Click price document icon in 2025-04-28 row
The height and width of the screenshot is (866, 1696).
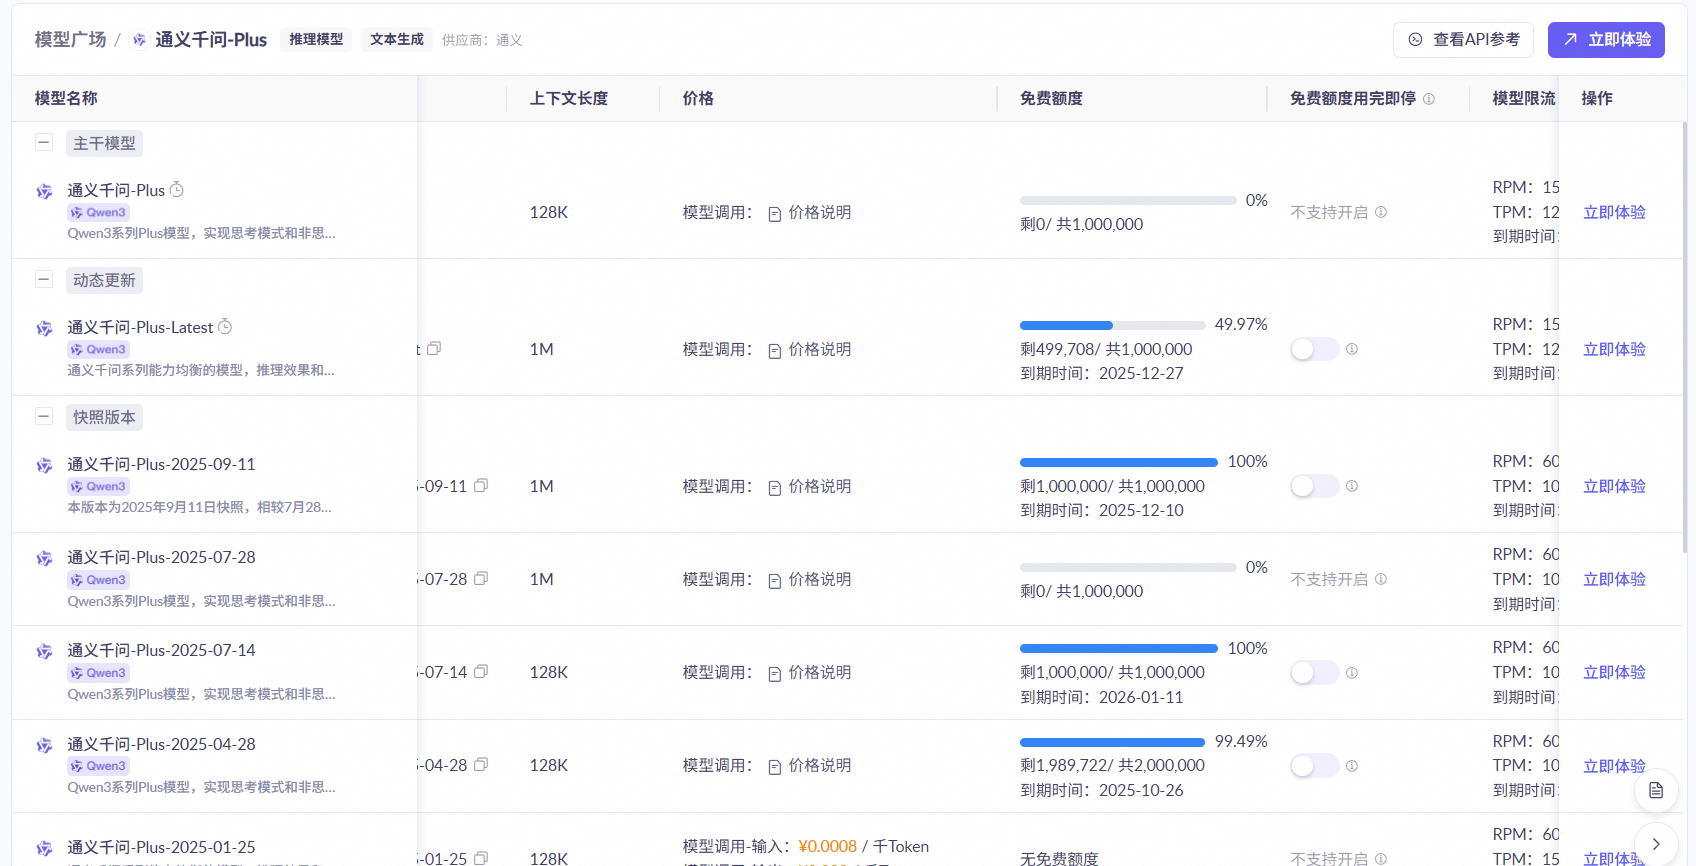coord(774,766)
